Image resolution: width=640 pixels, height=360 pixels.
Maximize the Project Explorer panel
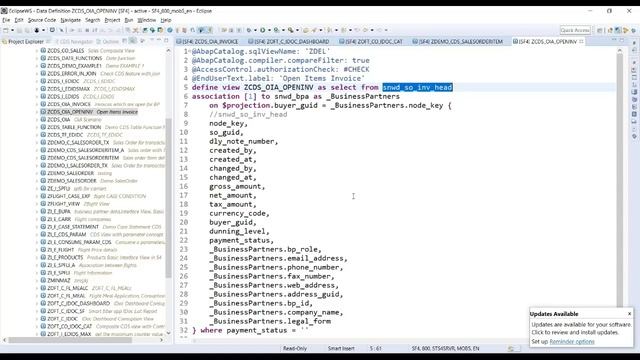pyautogui.click(x=166, y=41)
